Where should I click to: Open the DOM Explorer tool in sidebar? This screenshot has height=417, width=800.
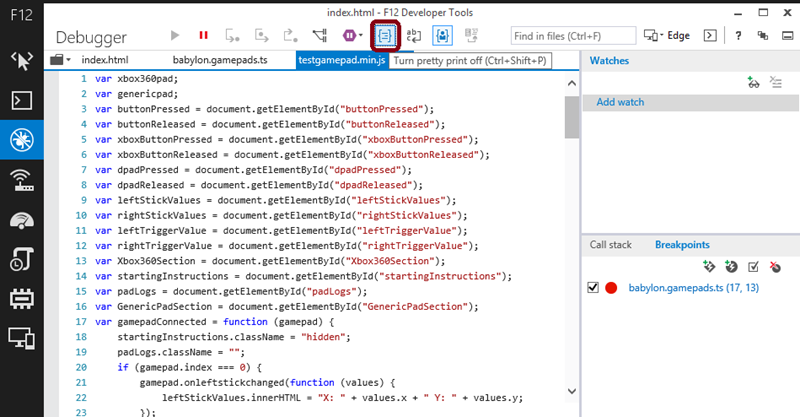(22, 61)
